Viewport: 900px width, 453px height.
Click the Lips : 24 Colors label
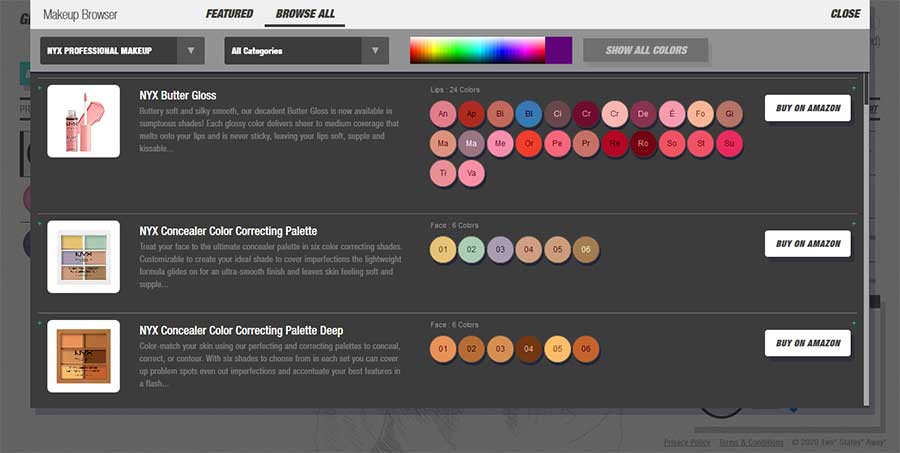pyautogui.click(x=455, y=90)
